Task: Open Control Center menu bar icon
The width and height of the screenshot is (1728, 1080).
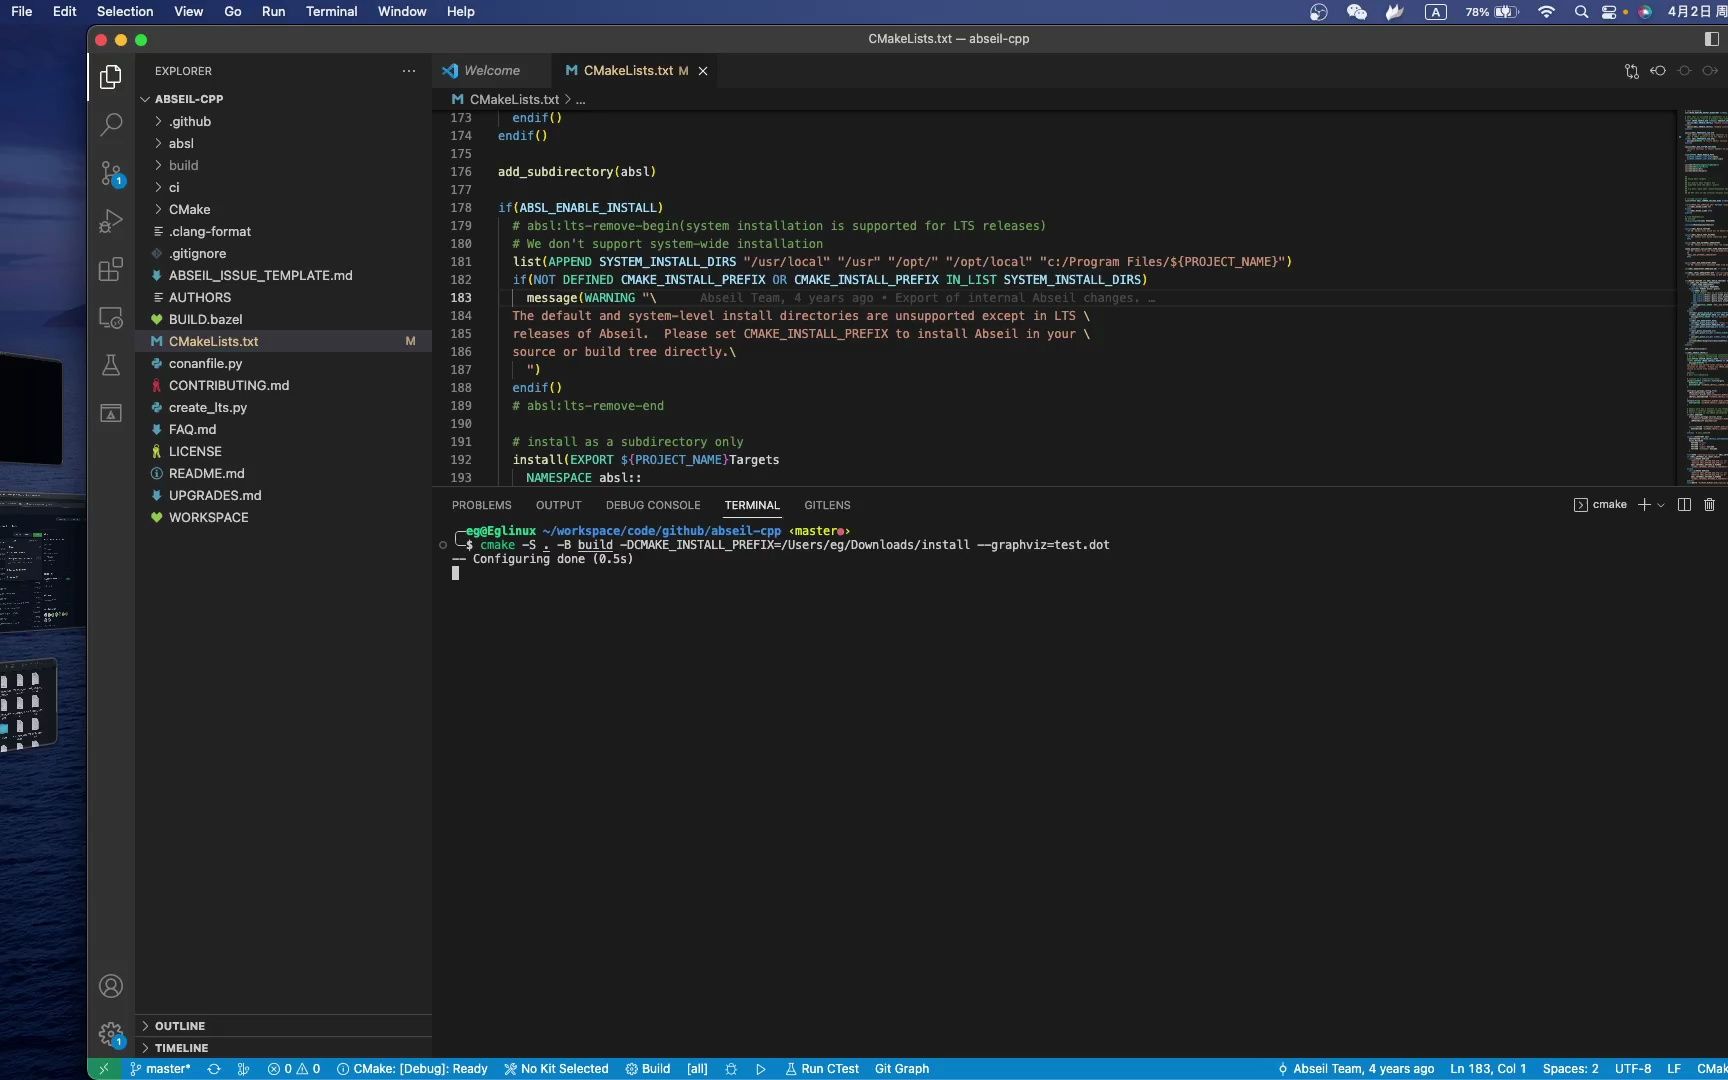Action: tap(1609, 12)
